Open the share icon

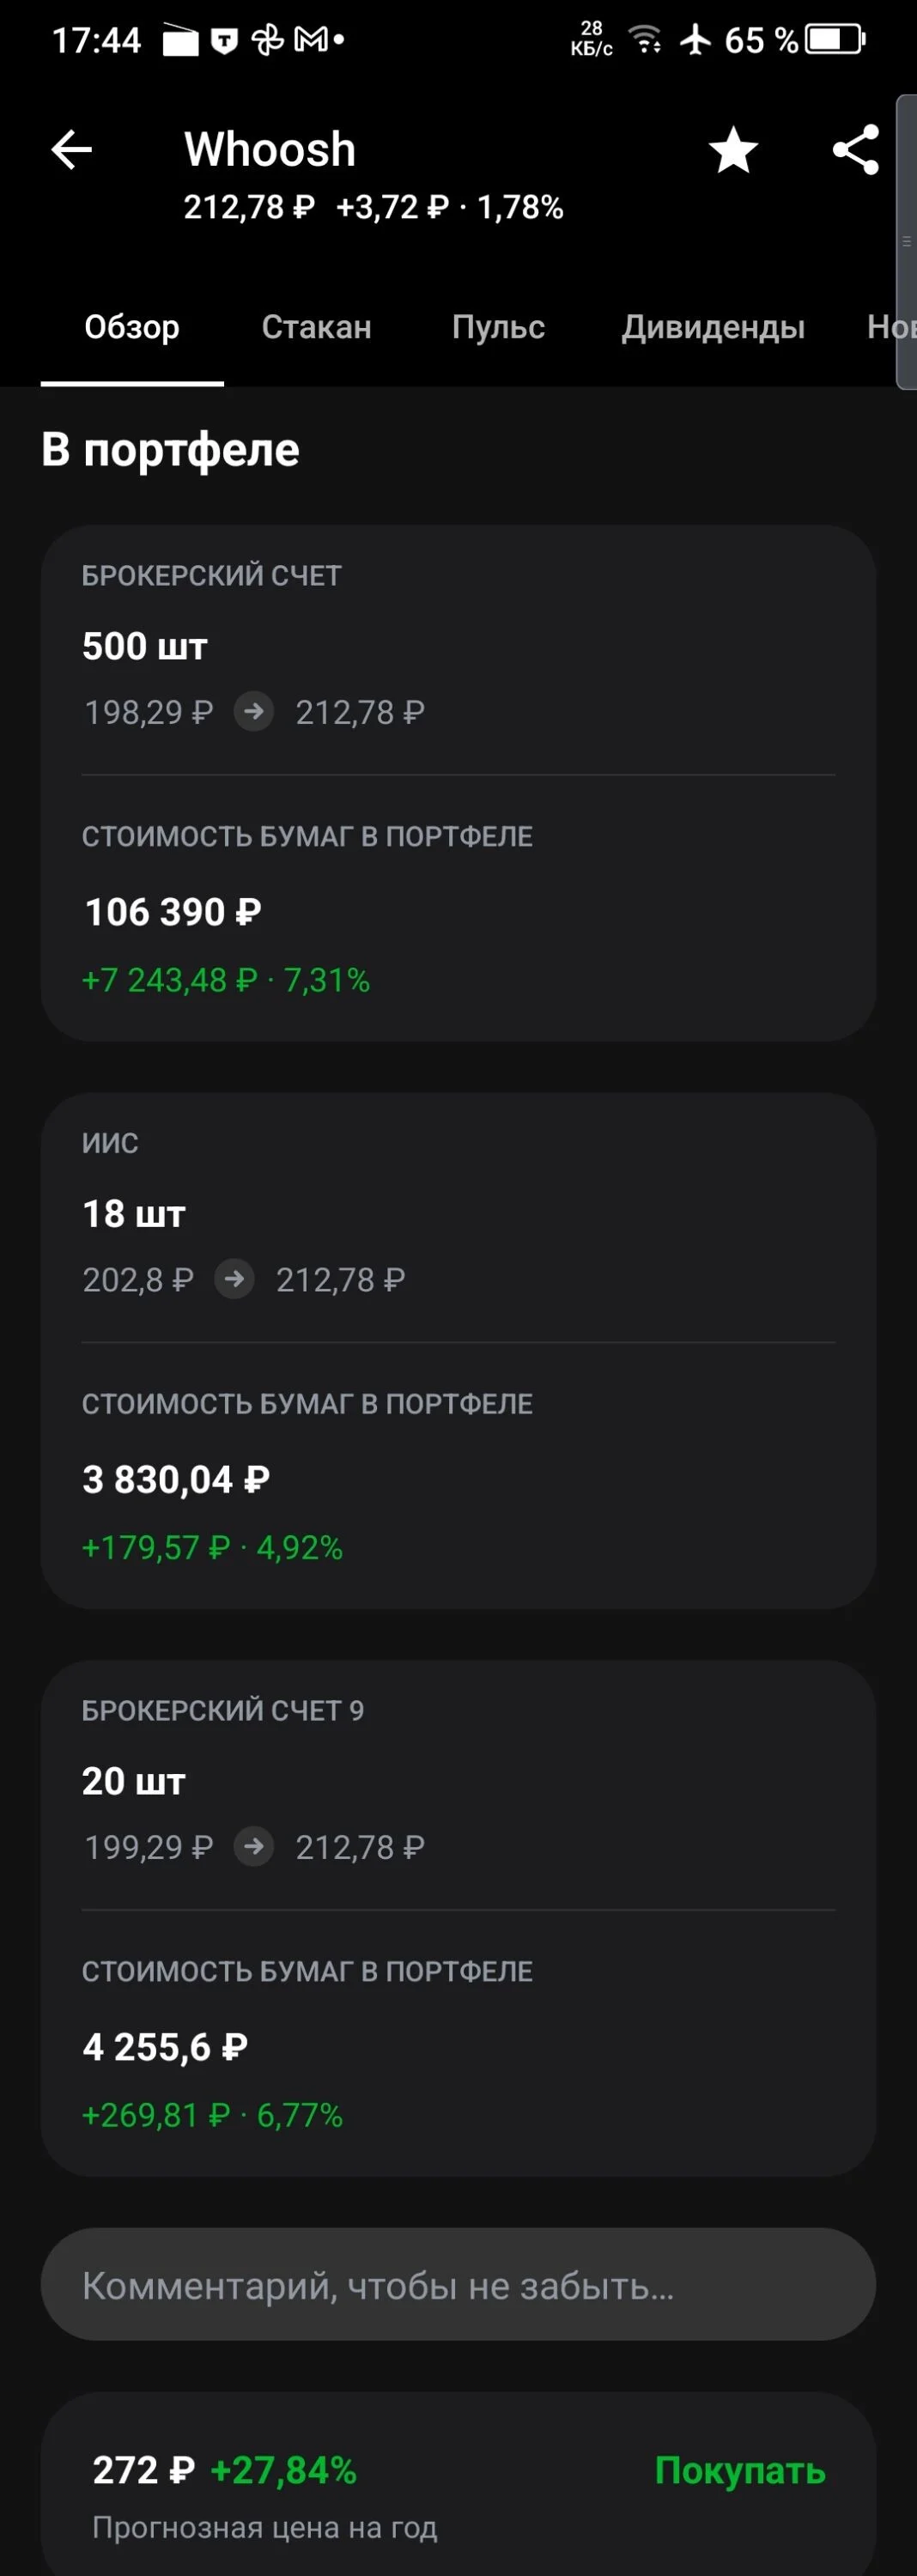856,150
